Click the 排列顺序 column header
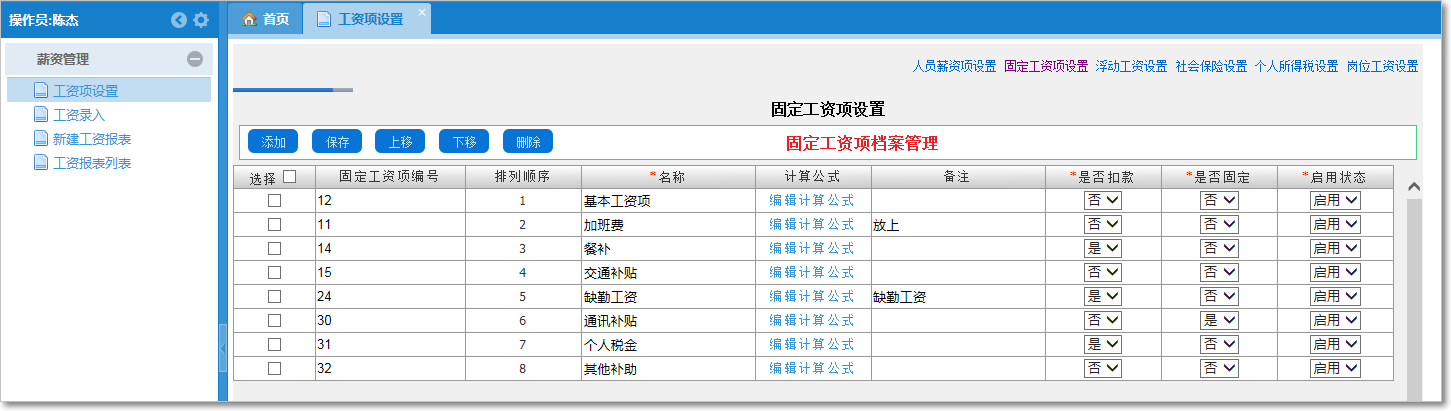The image size is (1451, 411). 522,177
